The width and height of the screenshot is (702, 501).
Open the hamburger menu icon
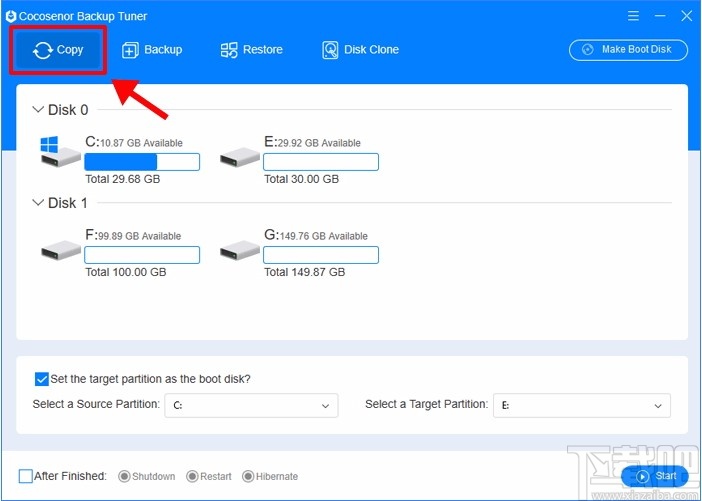pos(633,16)
